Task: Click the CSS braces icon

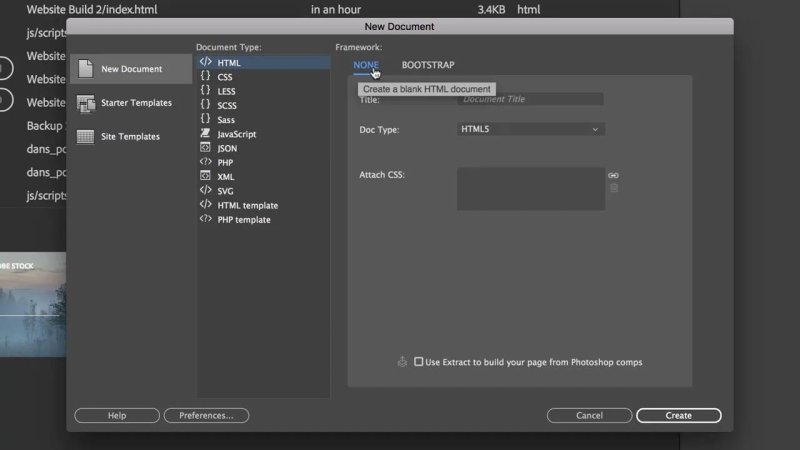Action: [206, 76]
